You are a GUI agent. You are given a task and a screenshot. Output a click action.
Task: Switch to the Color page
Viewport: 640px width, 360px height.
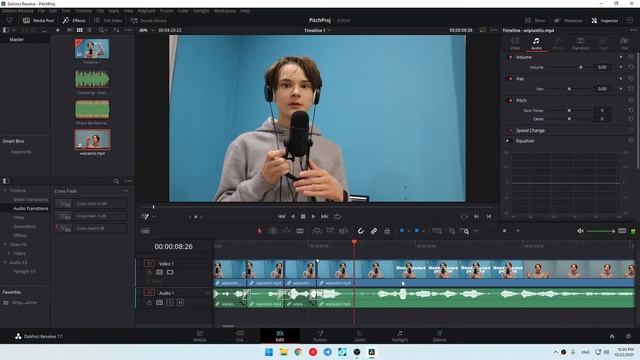360,336
